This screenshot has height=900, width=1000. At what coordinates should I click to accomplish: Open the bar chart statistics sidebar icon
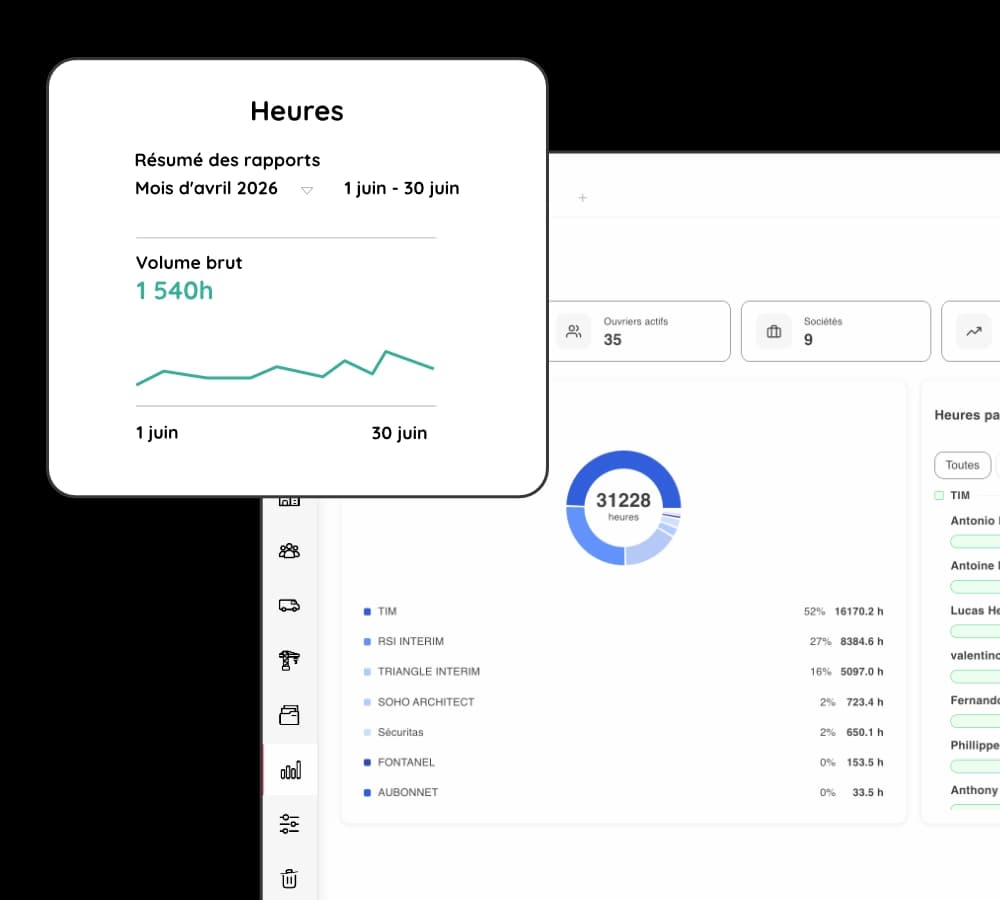click(x=290, y=770)
